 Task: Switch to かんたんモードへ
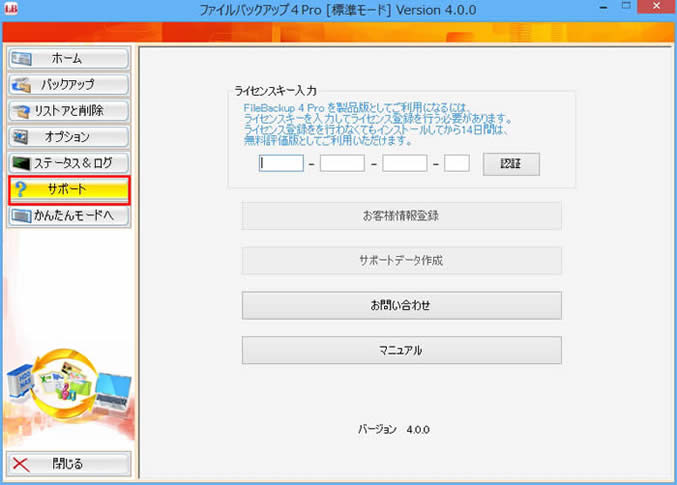68,216
